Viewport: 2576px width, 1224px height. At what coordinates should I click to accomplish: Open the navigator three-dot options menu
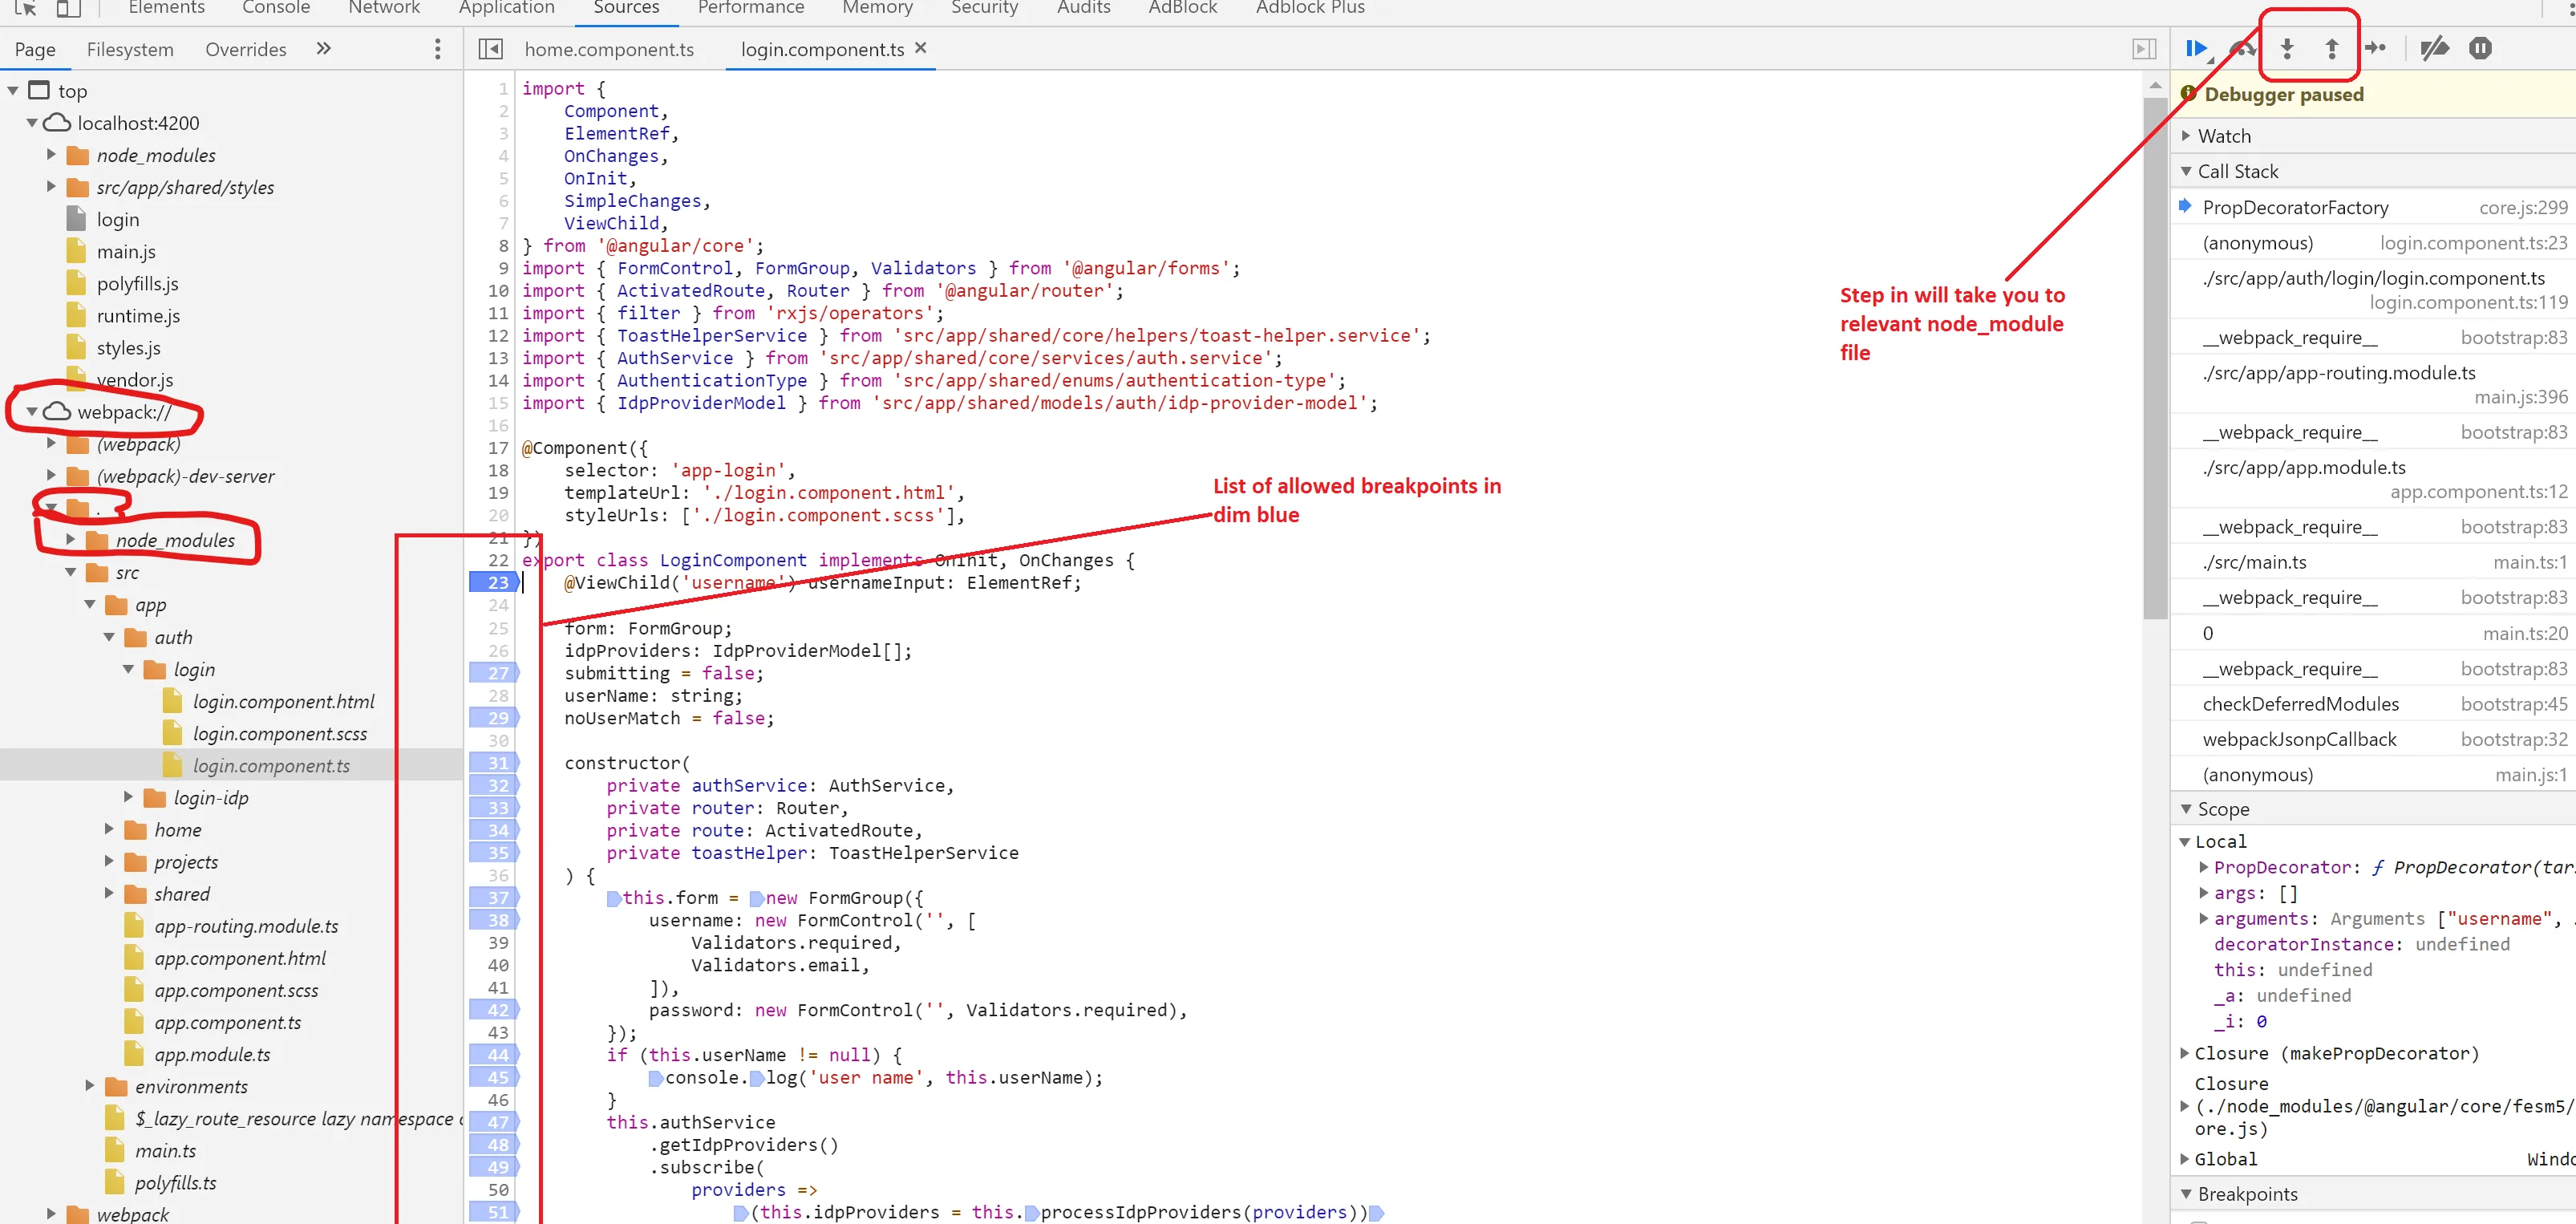coord(437,49)
